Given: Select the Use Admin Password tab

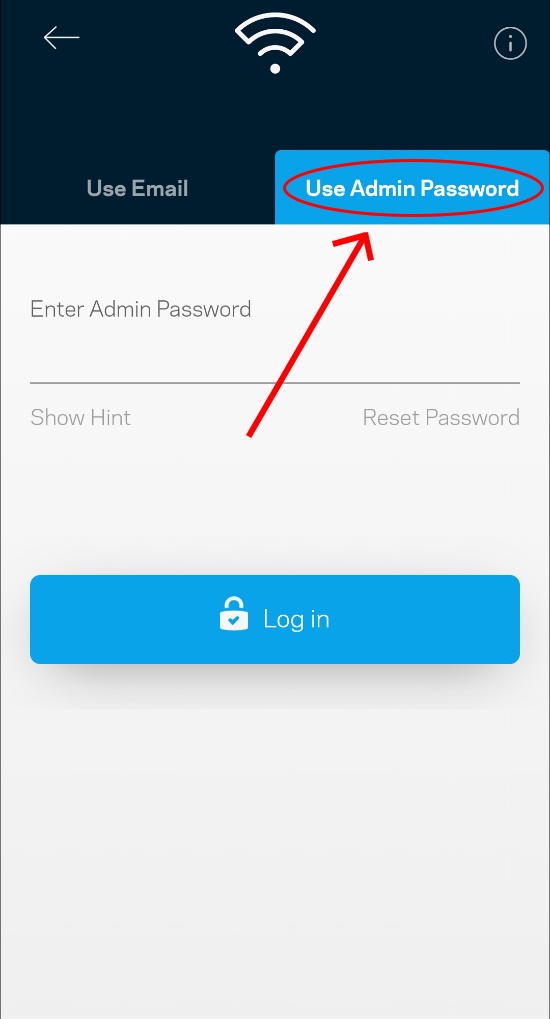Looking at the screenshot, I should [x=412, y=188].
